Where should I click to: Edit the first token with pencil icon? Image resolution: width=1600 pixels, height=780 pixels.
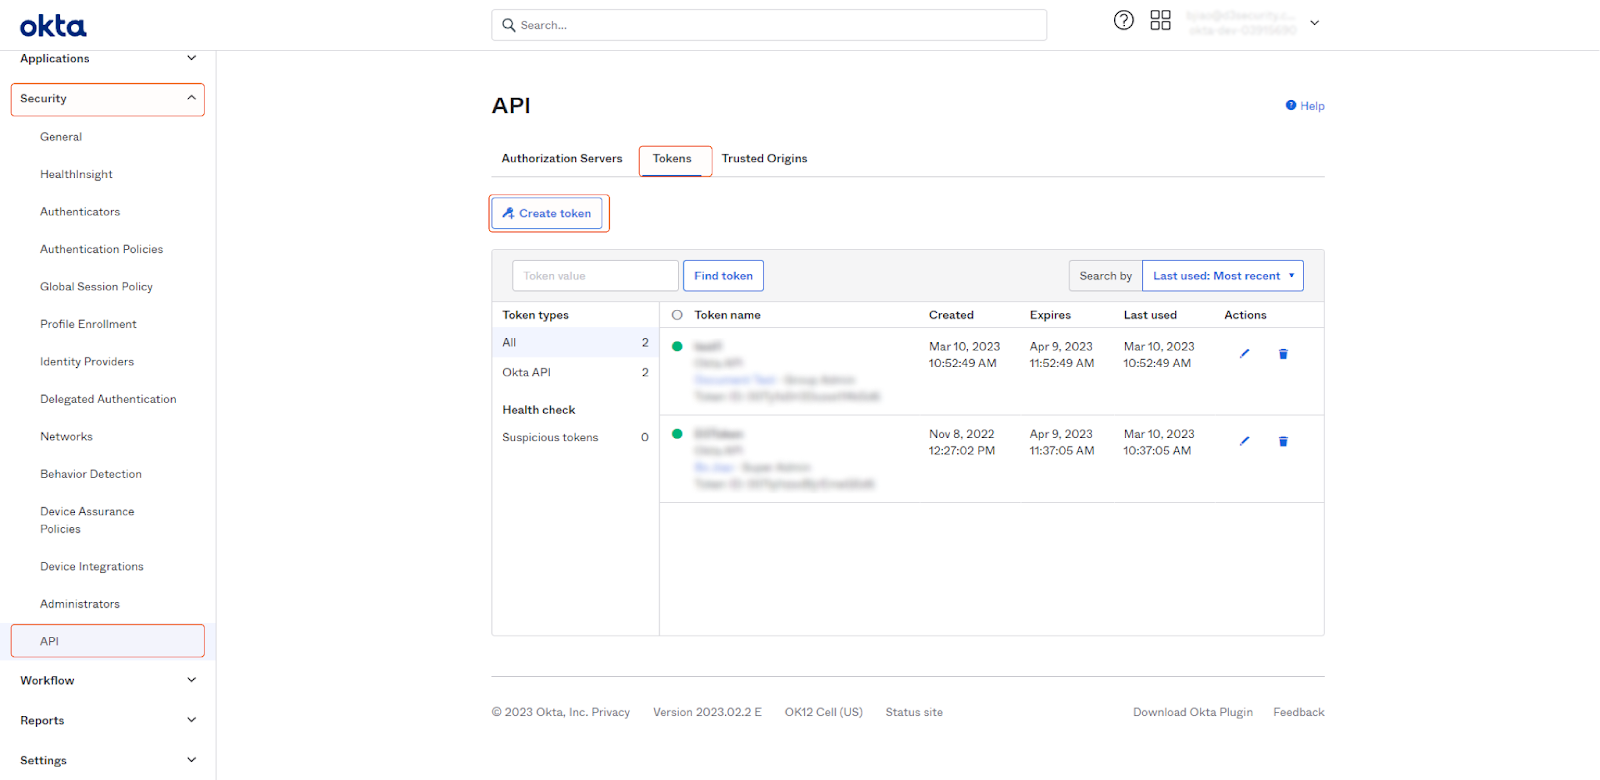click(1244, 354)
